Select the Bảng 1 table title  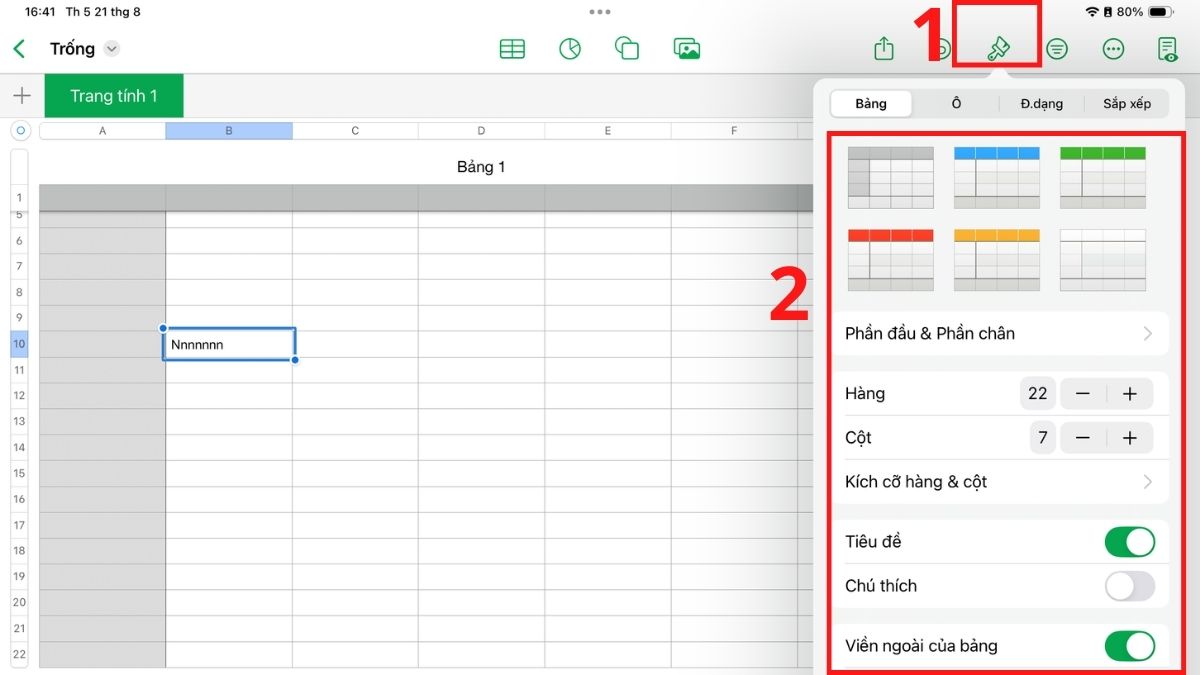(481, 167)
